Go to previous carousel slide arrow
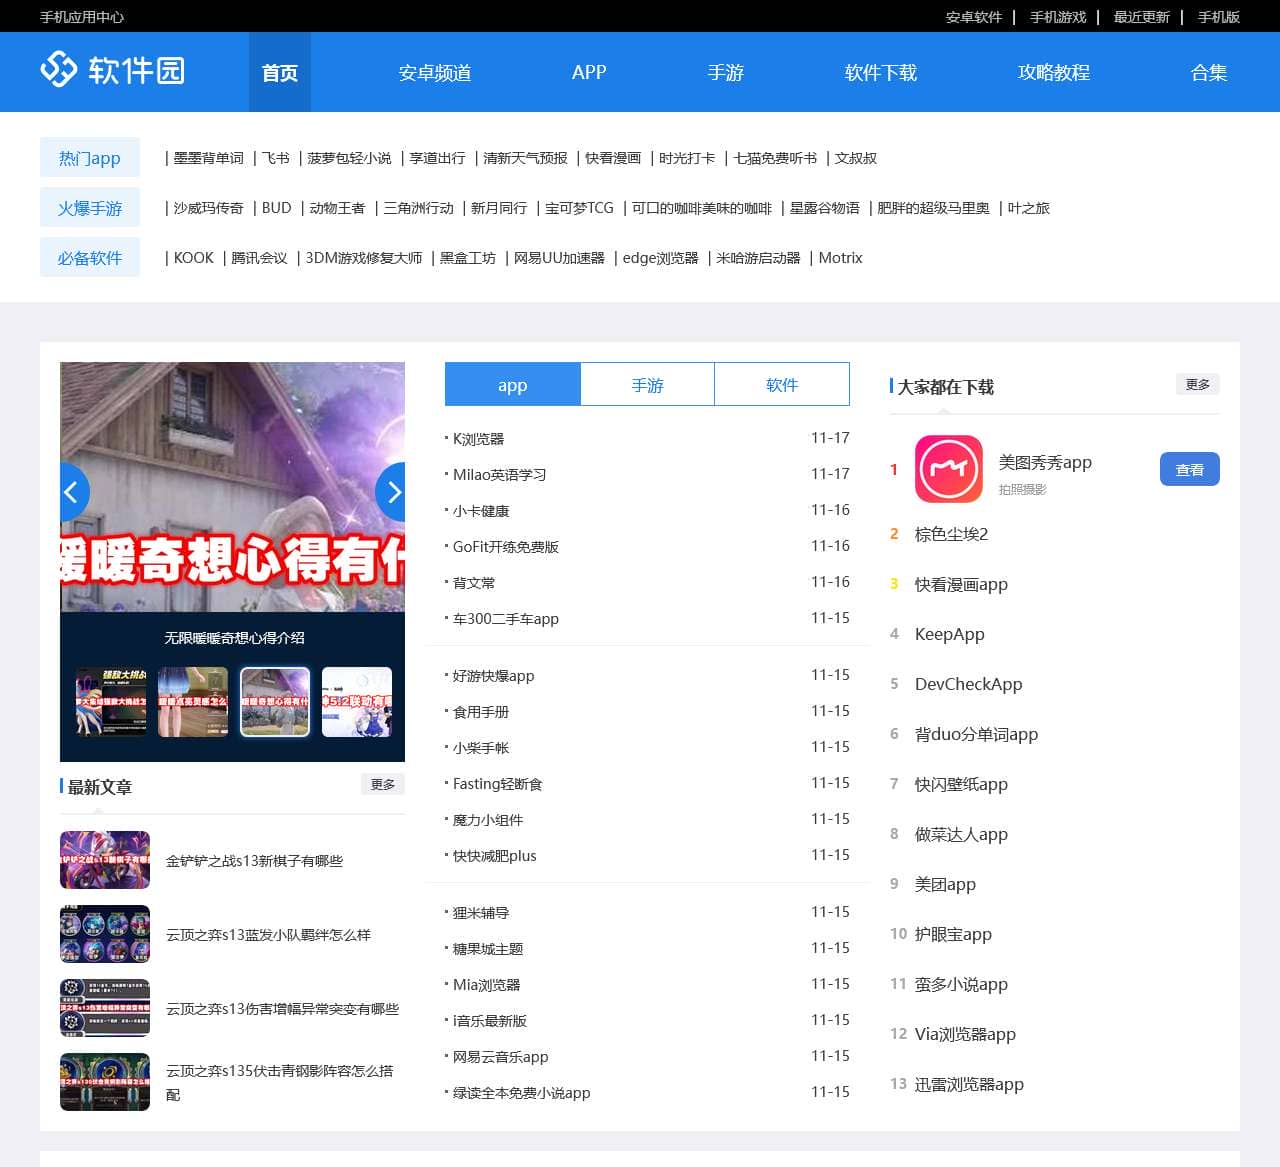 72,492
